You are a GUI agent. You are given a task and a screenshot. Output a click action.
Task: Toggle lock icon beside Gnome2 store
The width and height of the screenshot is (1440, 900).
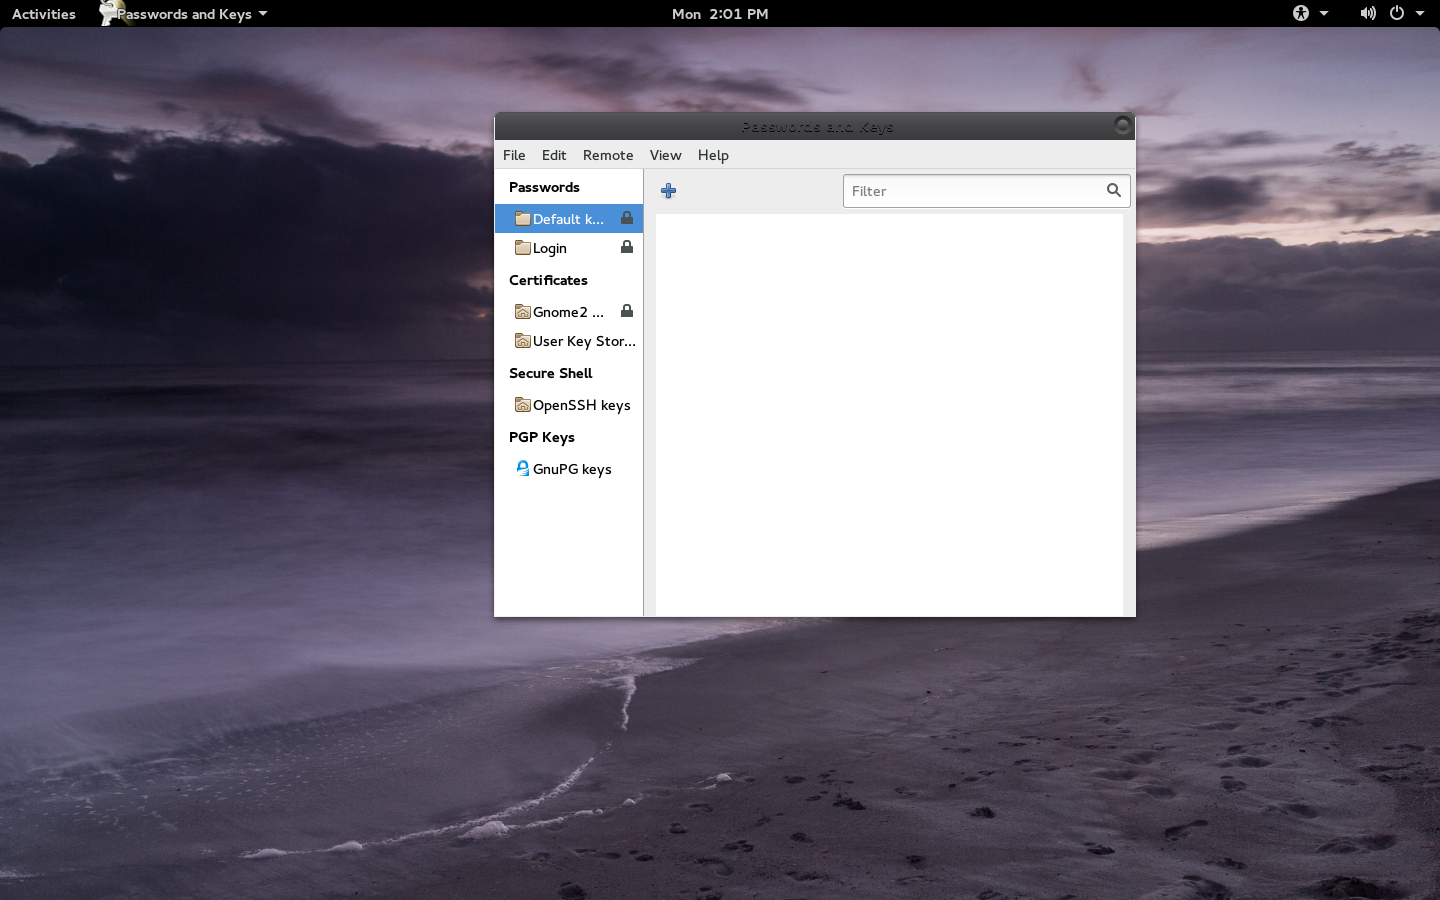(x=627, y=311)
